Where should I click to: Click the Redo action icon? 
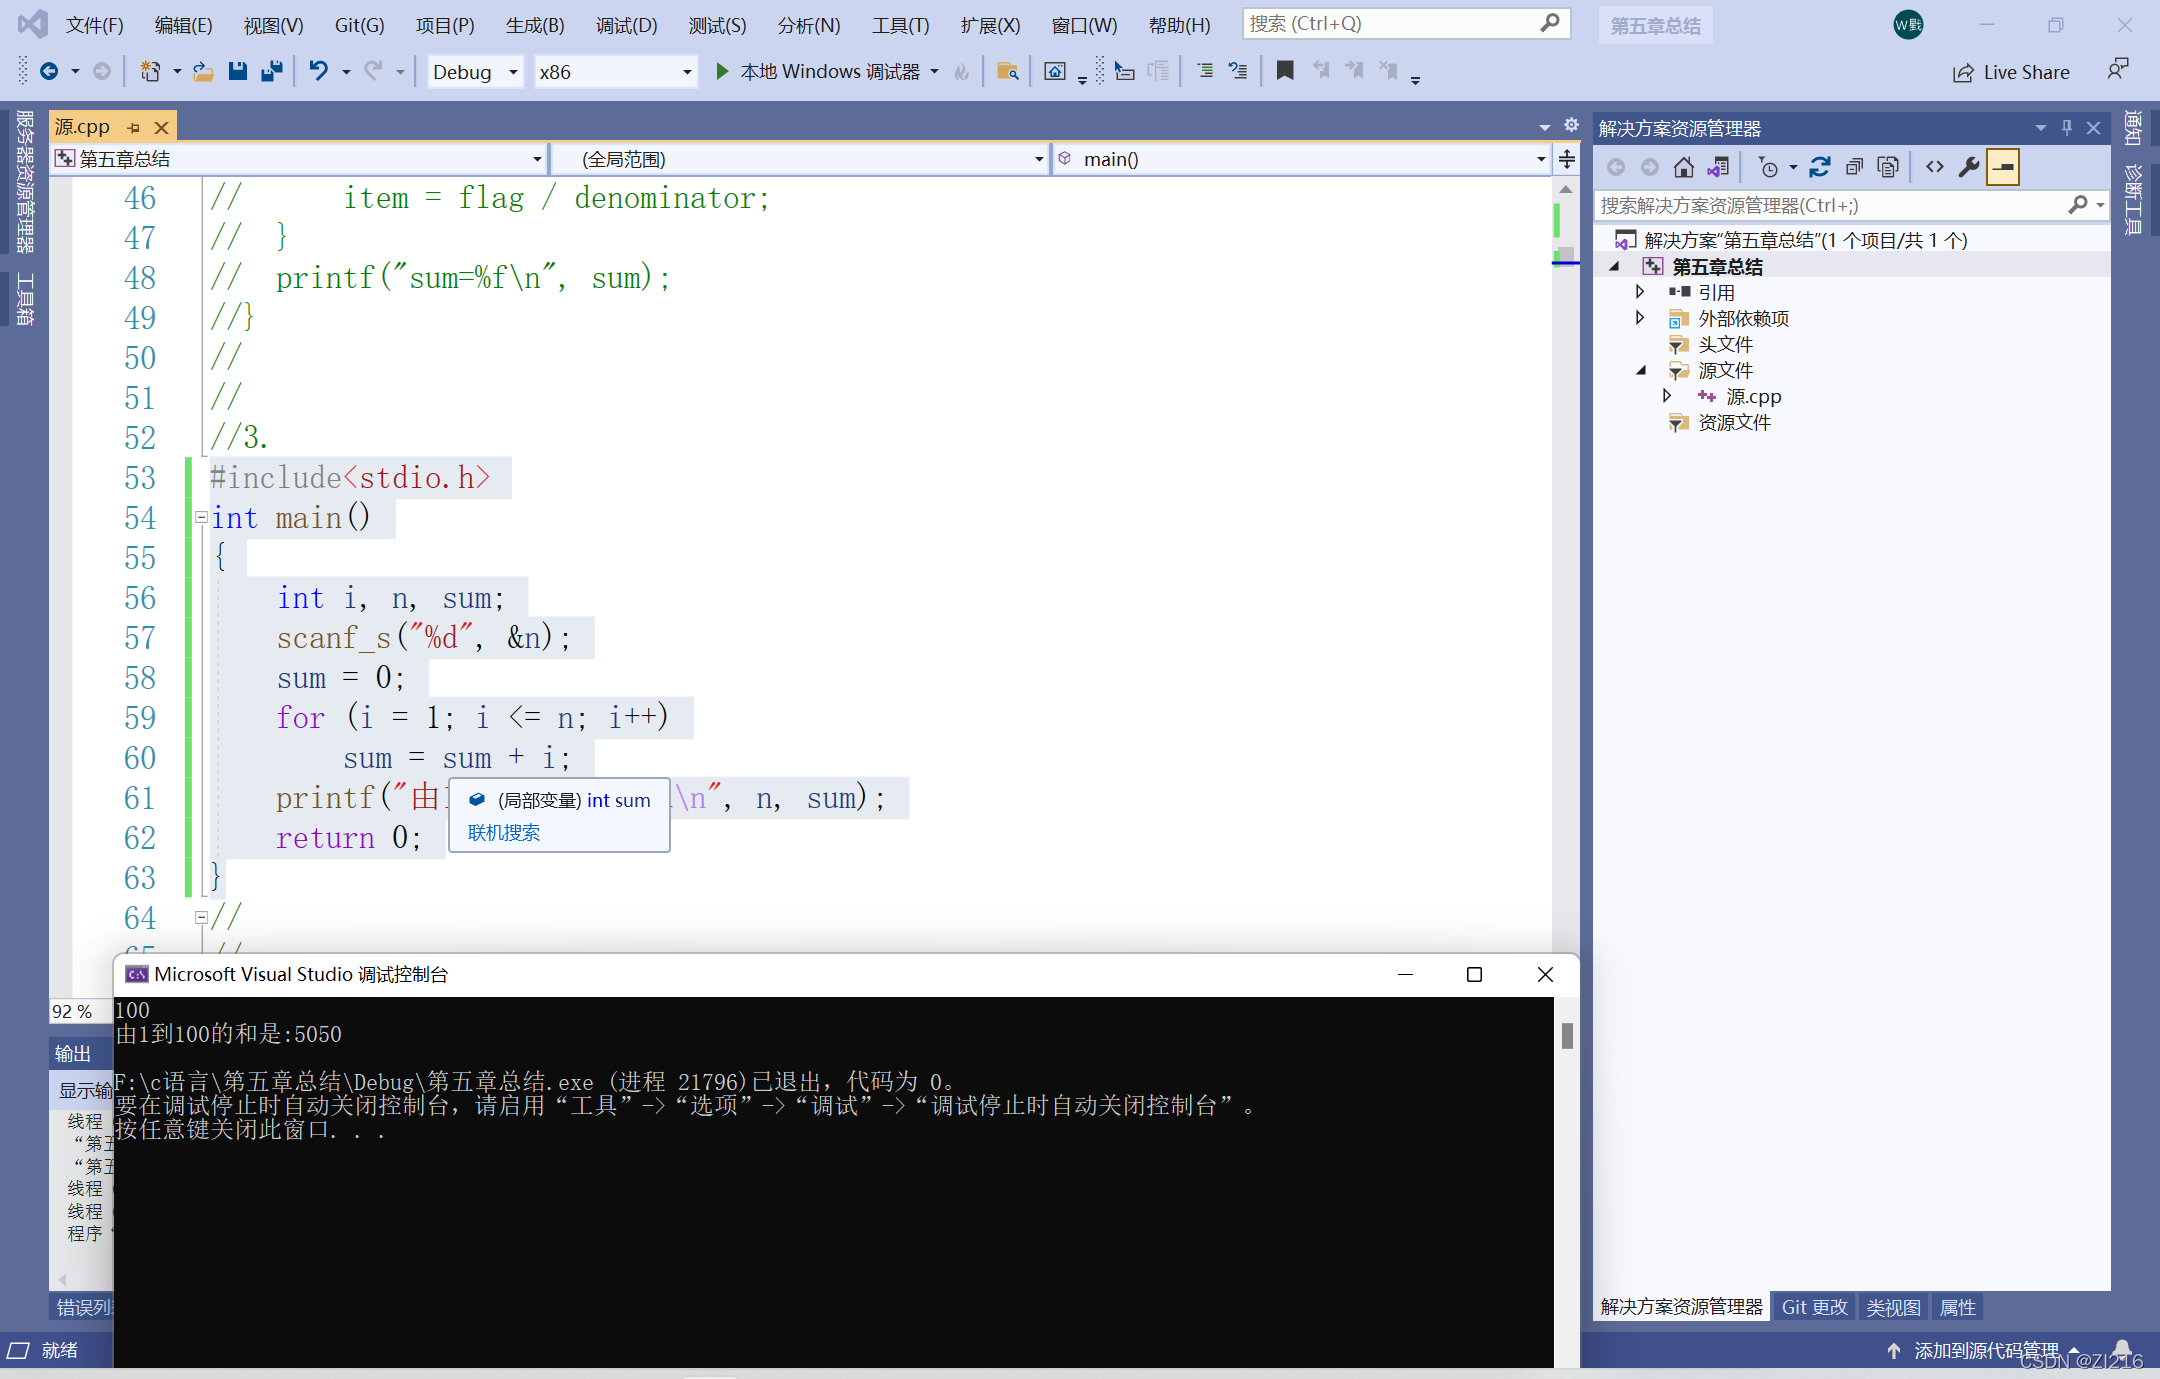pyautogui.click(x=368, y=76)
